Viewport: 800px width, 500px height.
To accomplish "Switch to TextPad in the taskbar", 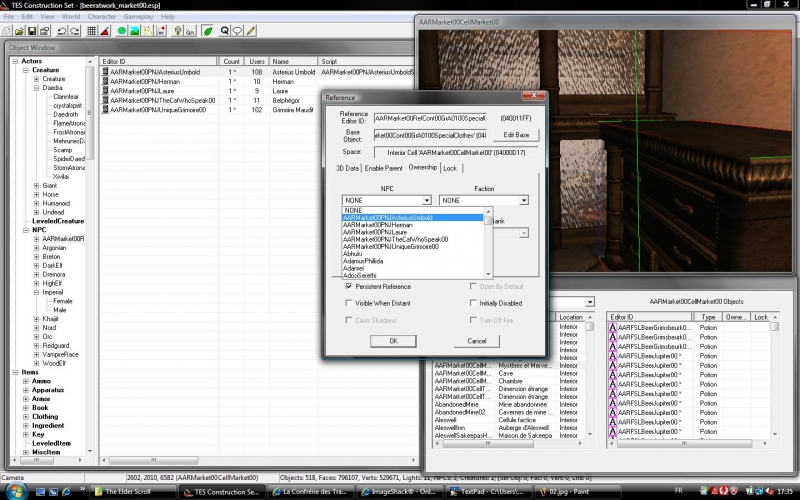I will click(487, 492).
